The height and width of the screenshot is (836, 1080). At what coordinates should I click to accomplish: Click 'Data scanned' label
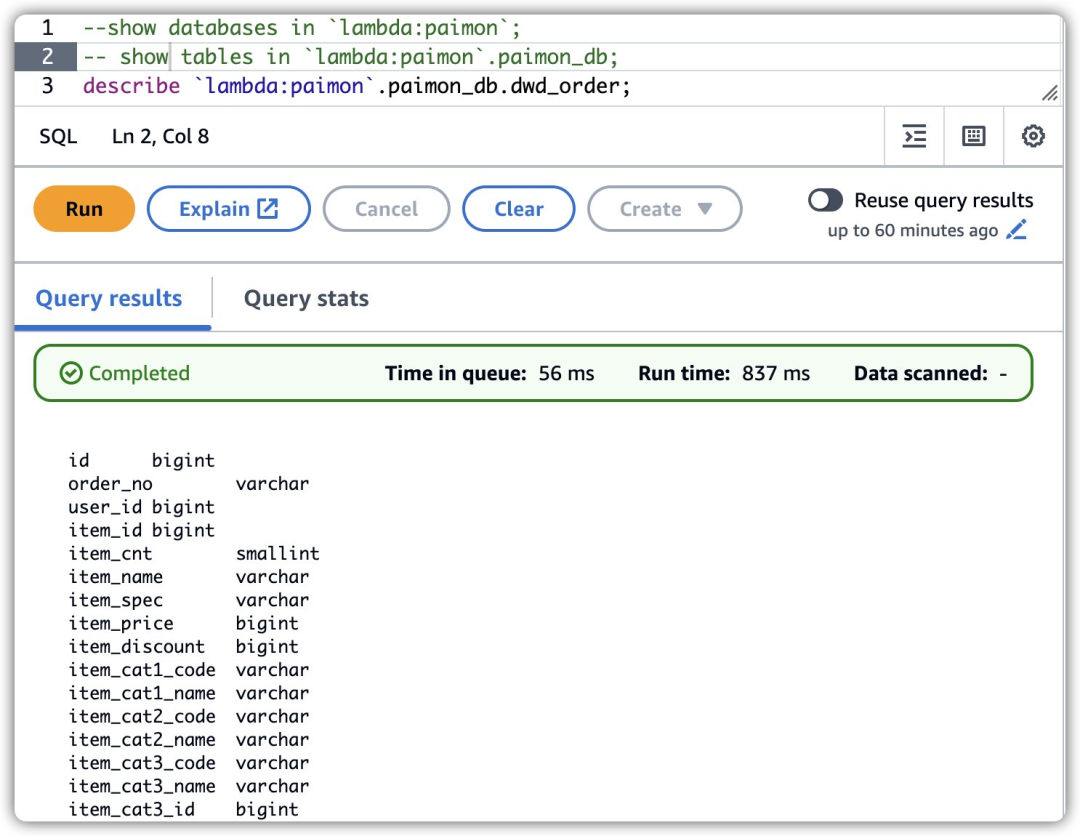(x=921, y=373)
